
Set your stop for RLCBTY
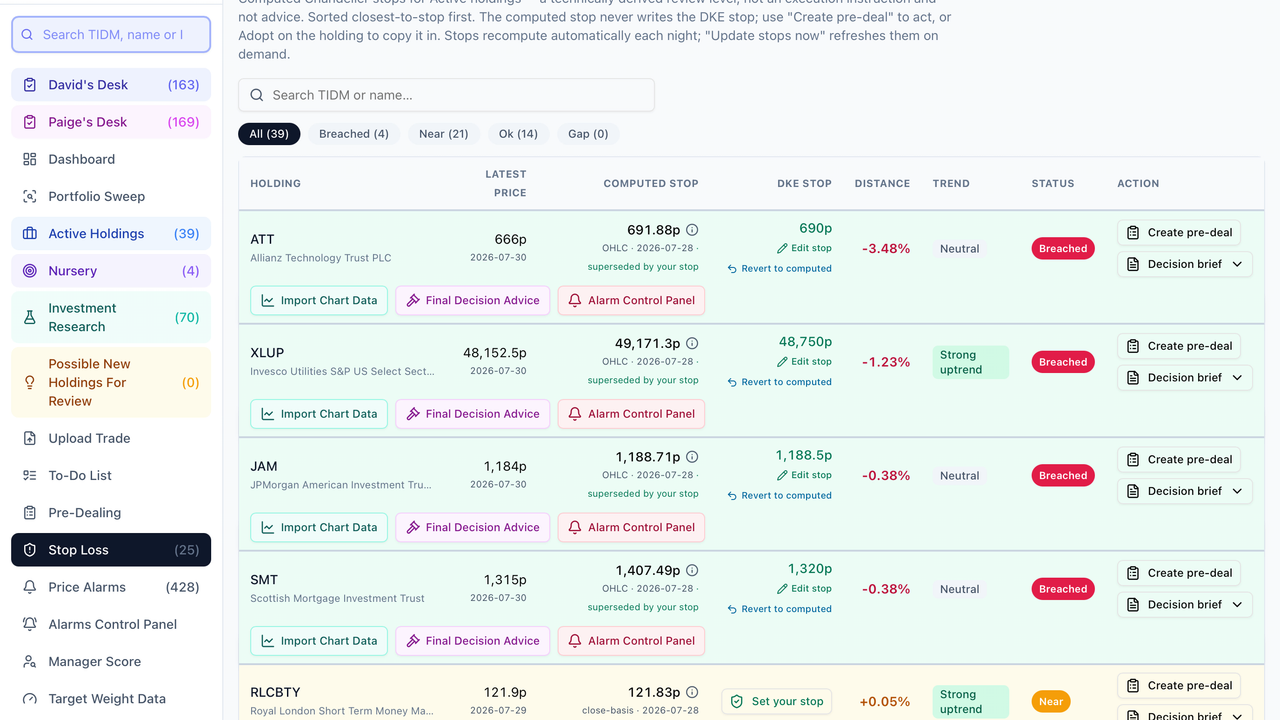click(778, 701)
